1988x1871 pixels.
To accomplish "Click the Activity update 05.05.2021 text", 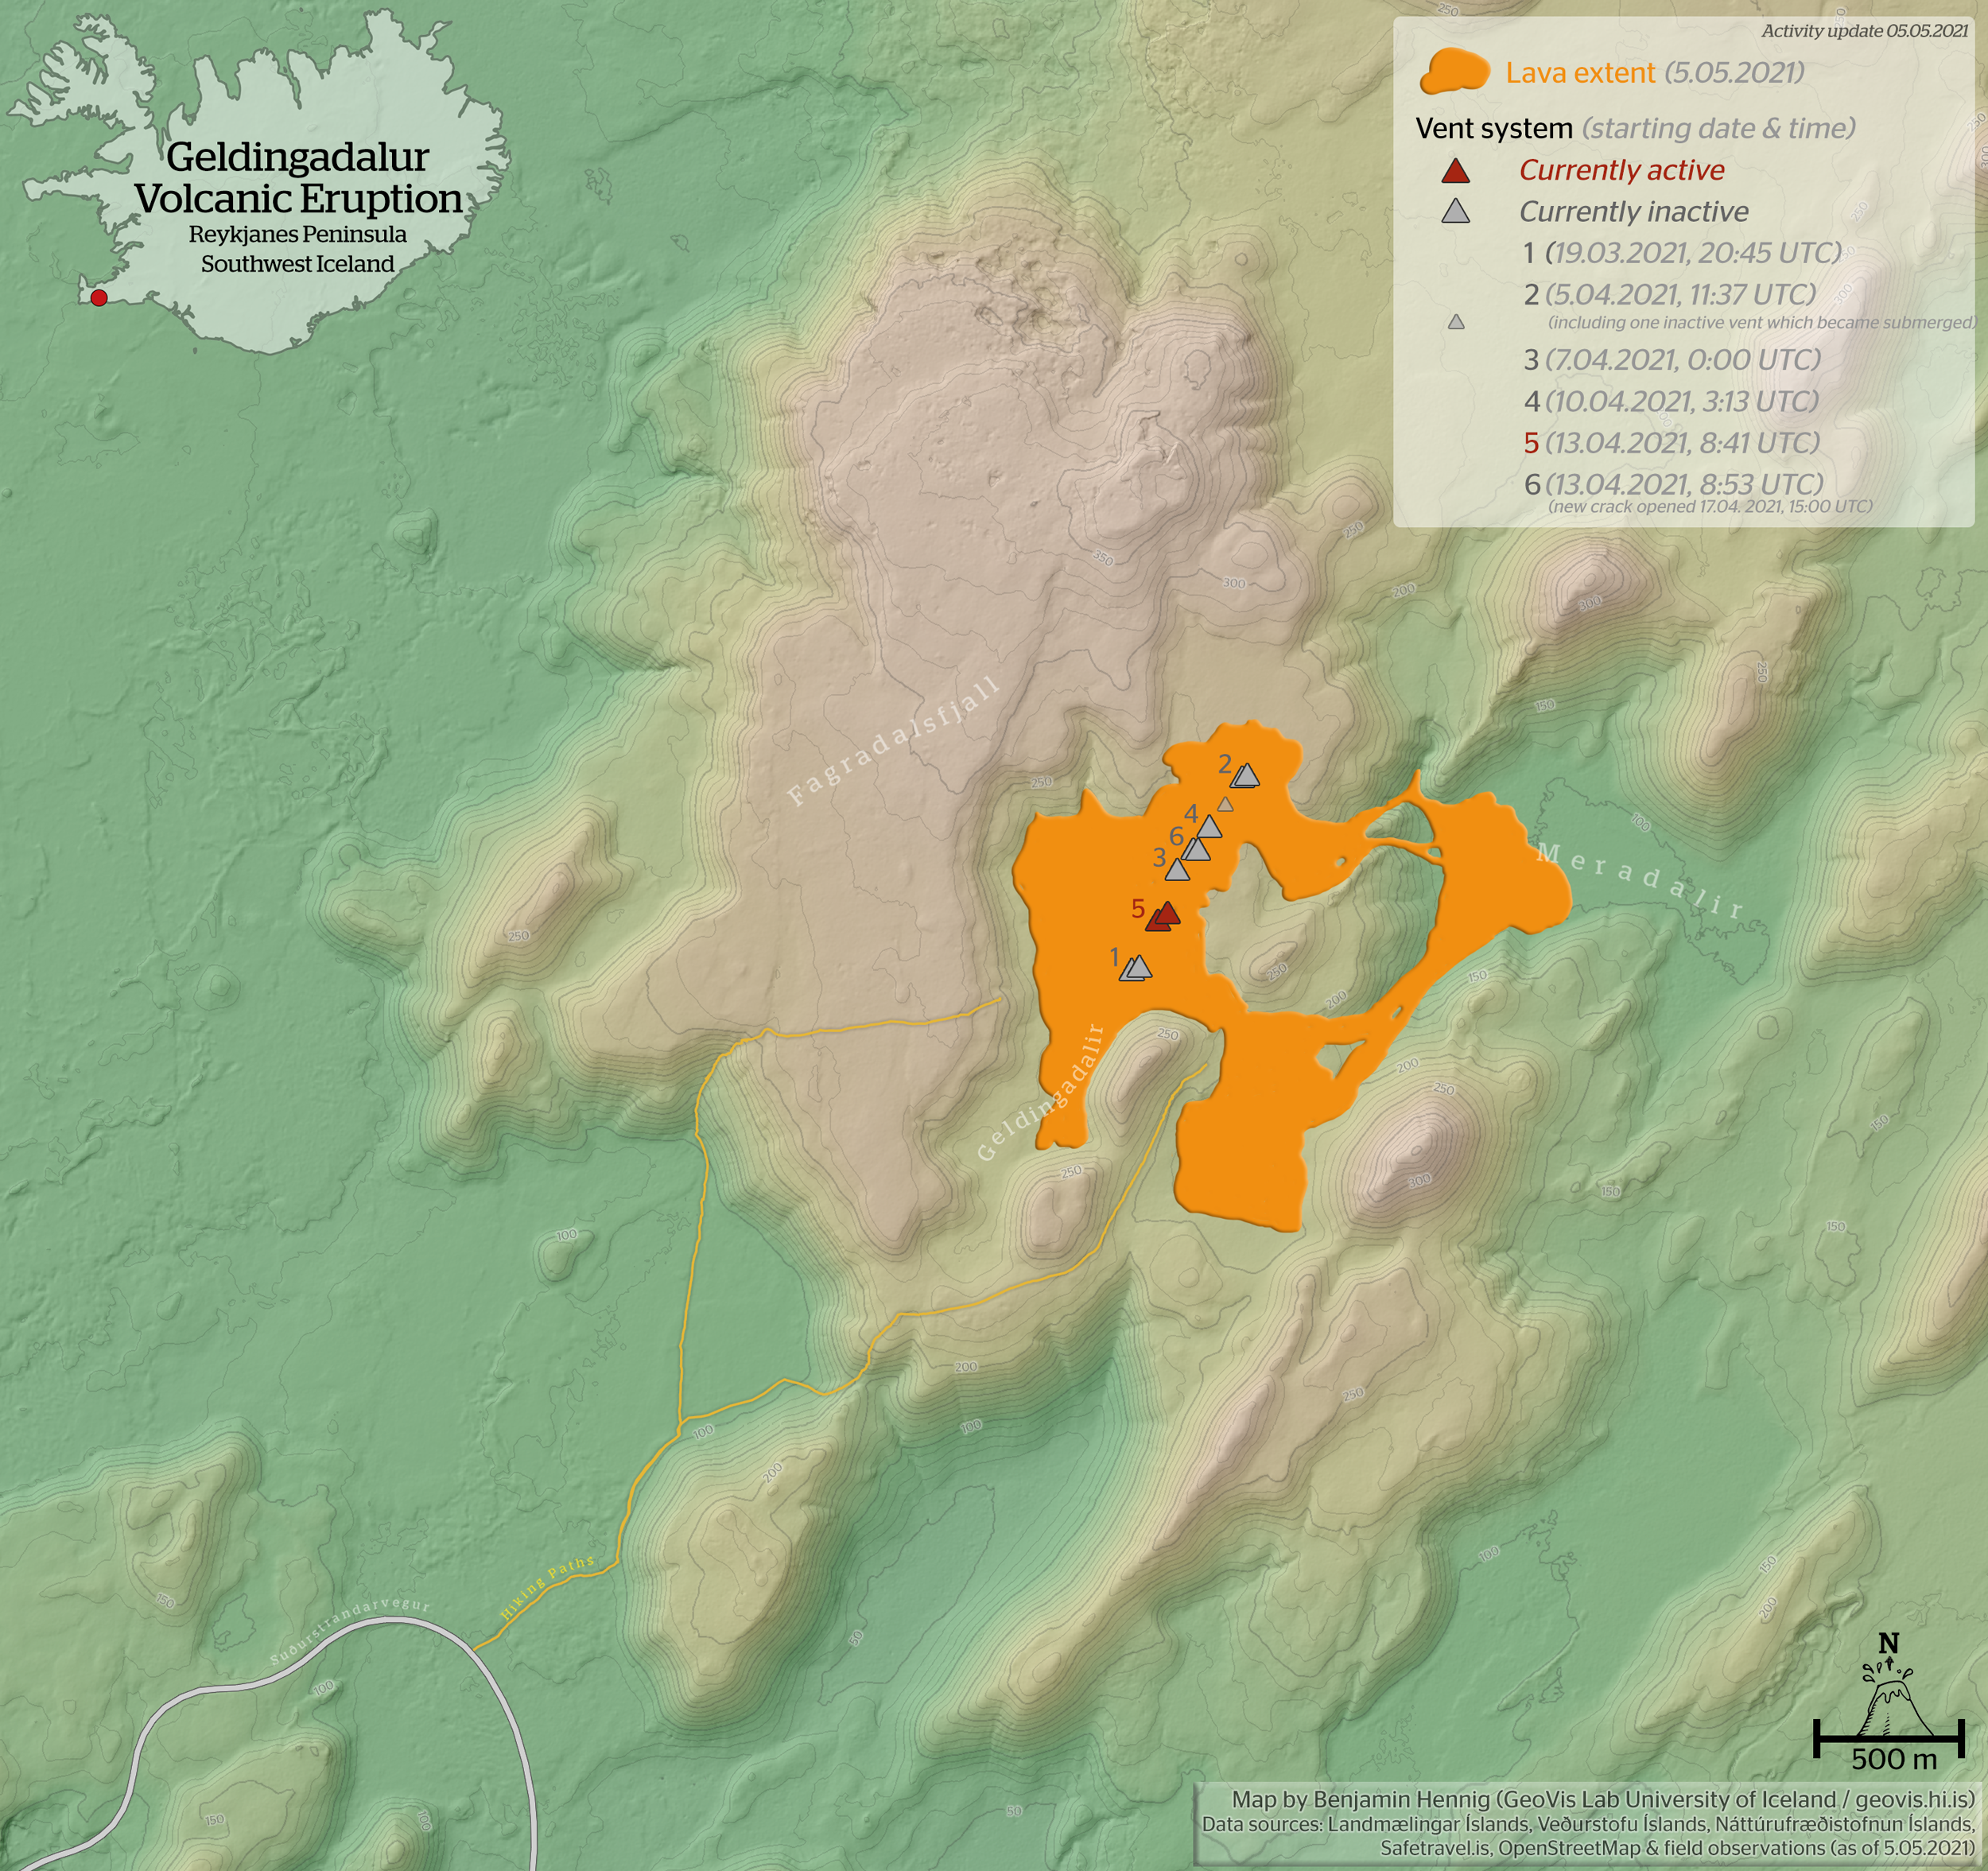I will click(1864, 31).
